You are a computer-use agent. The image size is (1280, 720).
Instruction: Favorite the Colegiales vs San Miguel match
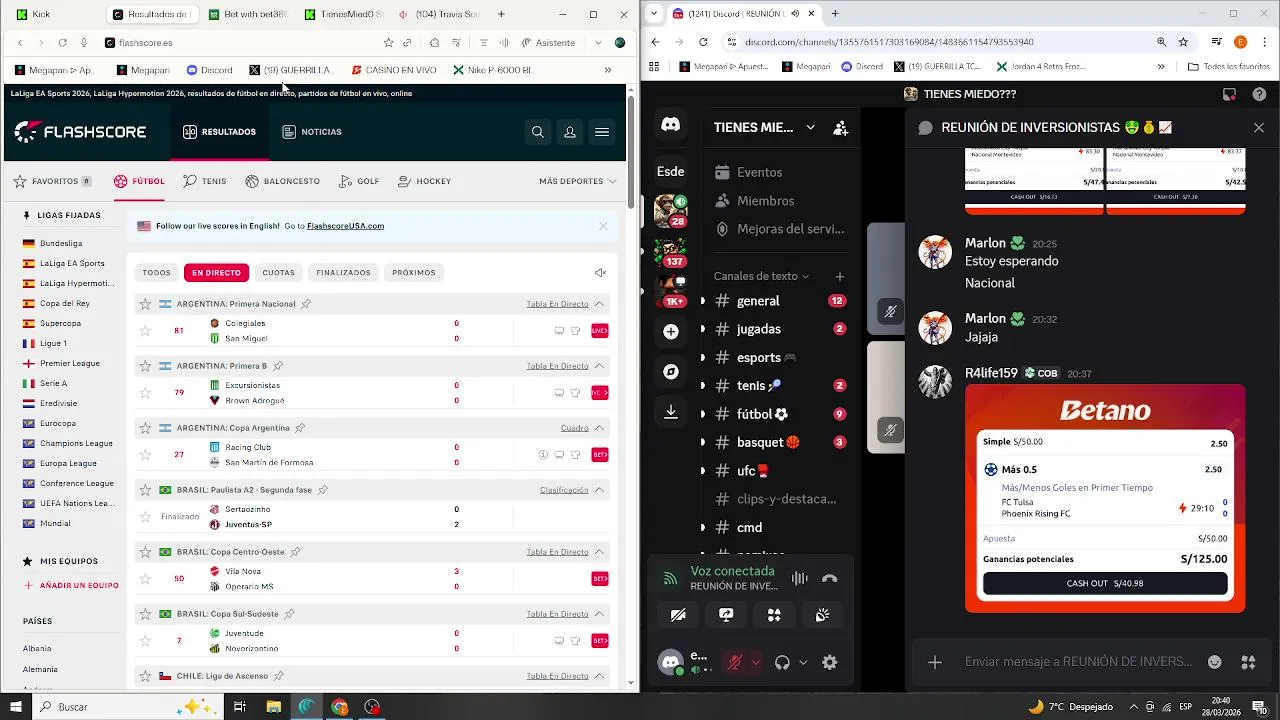(145, 331)
